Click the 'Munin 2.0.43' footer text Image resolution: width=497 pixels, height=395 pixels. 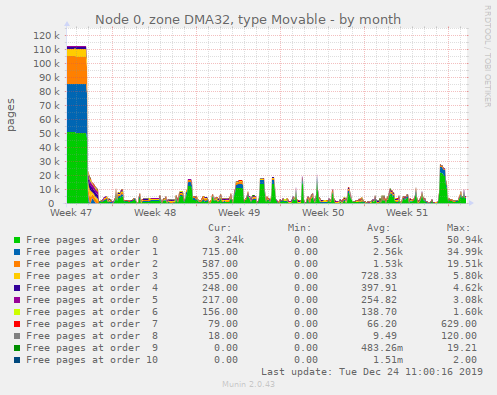(x=249, y=384)
